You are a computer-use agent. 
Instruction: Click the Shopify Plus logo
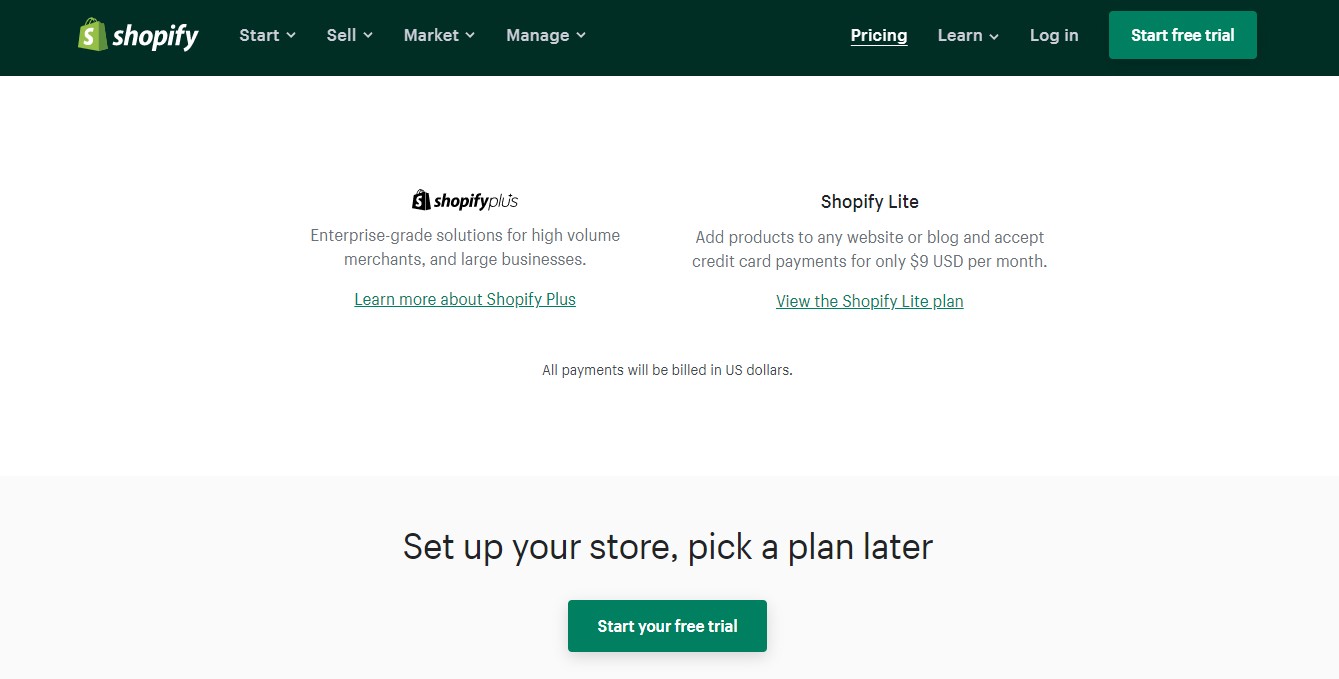(x=464, y=199)
